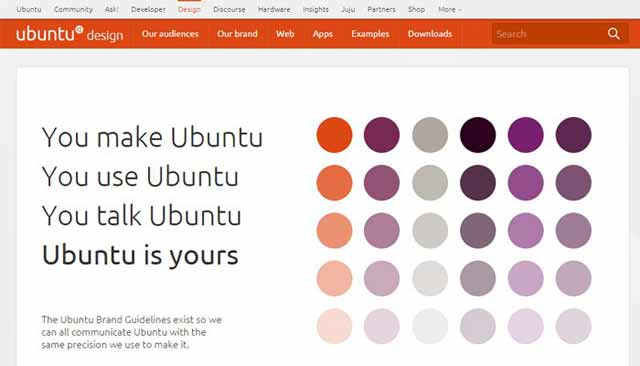
Task: Visit the Community link in top bar
Action: coord(73,9)
